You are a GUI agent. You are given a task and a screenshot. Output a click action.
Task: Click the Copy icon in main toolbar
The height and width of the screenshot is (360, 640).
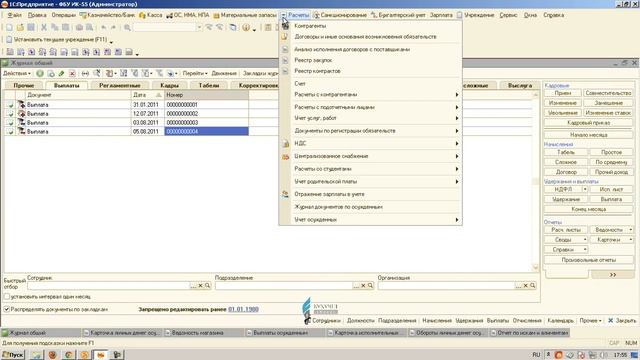click(55, 27)
